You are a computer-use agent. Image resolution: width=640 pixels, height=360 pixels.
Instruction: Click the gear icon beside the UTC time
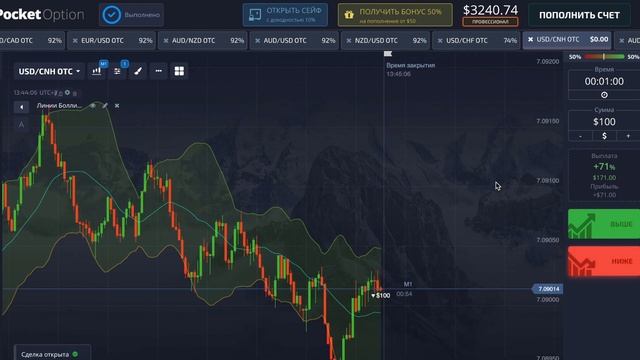67,93
